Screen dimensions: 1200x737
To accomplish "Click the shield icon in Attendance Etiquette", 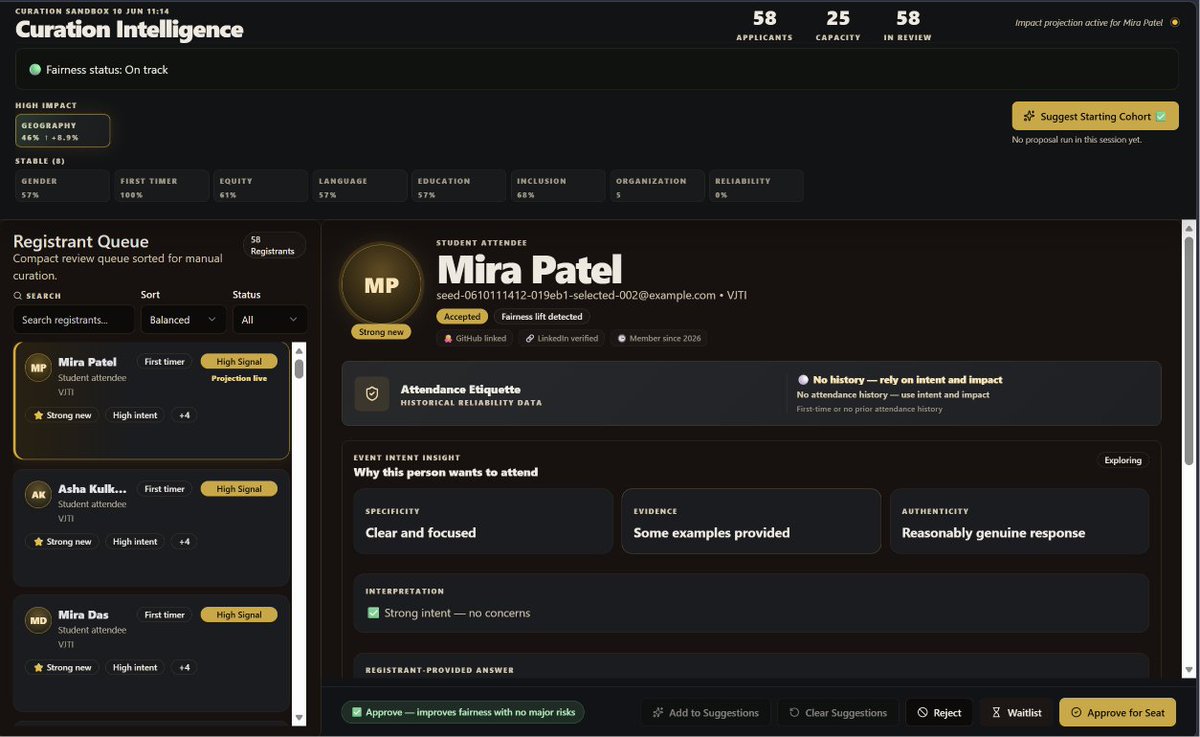I will click(x=372, y=395).
